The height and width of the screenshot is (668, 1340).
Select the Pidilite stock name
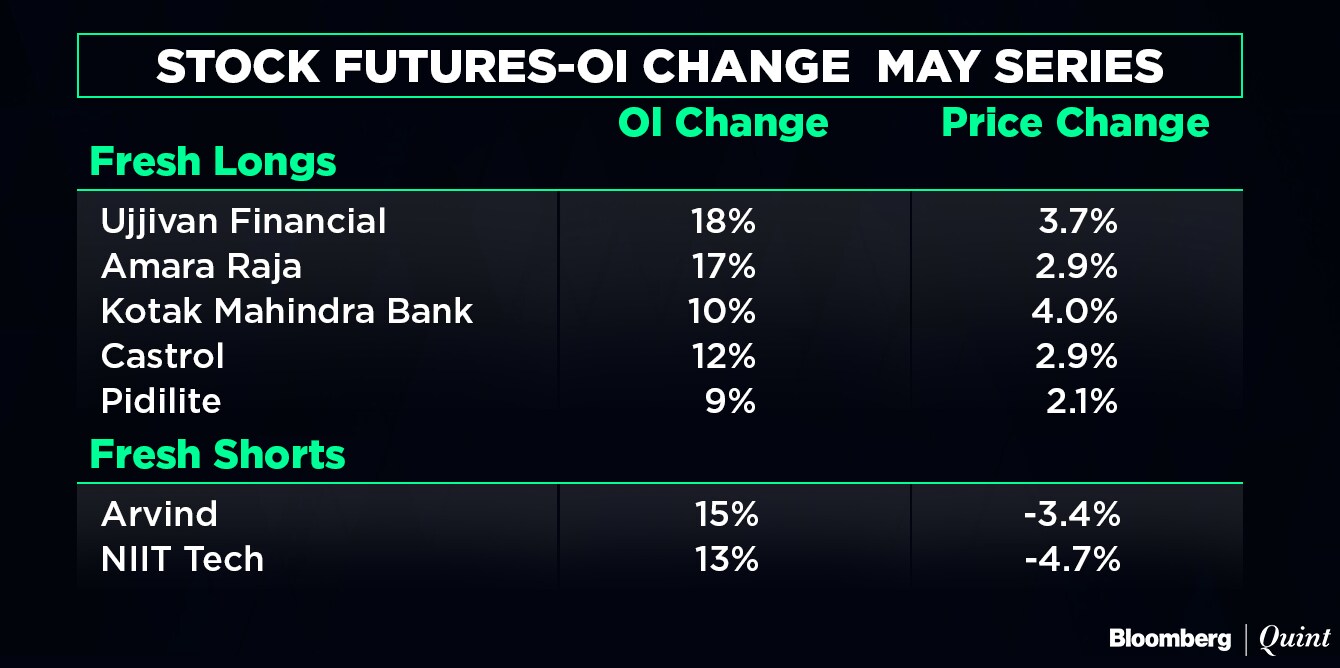point(161,401)
